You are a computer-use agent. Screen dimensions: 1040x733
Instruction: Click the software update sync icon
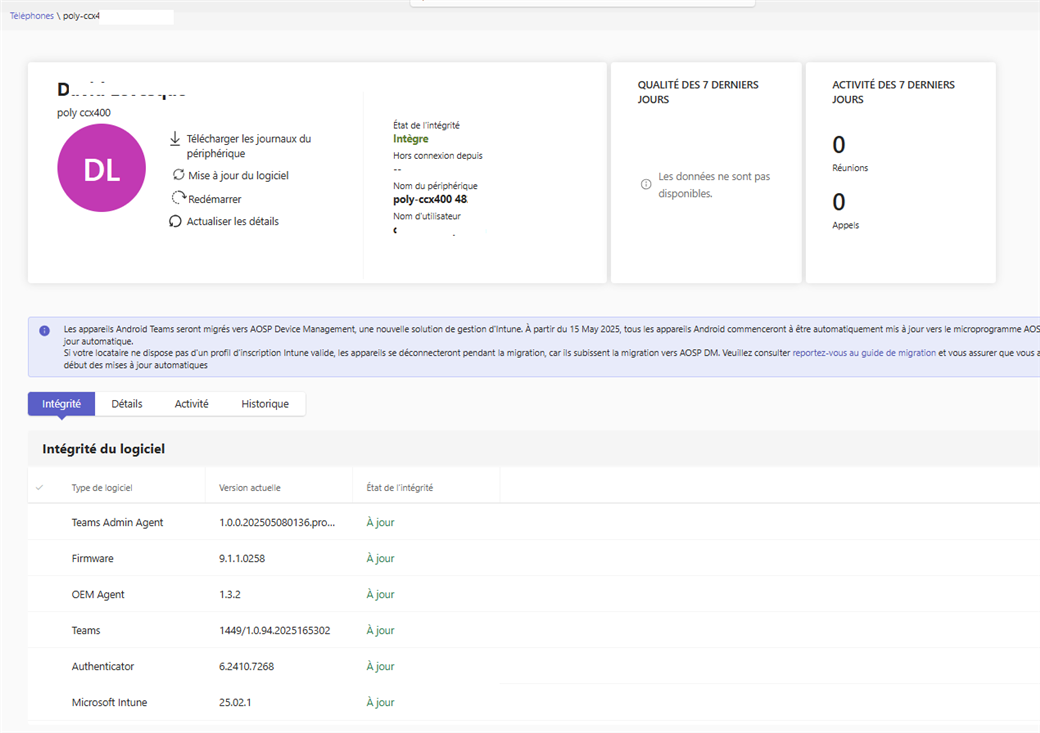pyautogui.click(x=178, y=174)
